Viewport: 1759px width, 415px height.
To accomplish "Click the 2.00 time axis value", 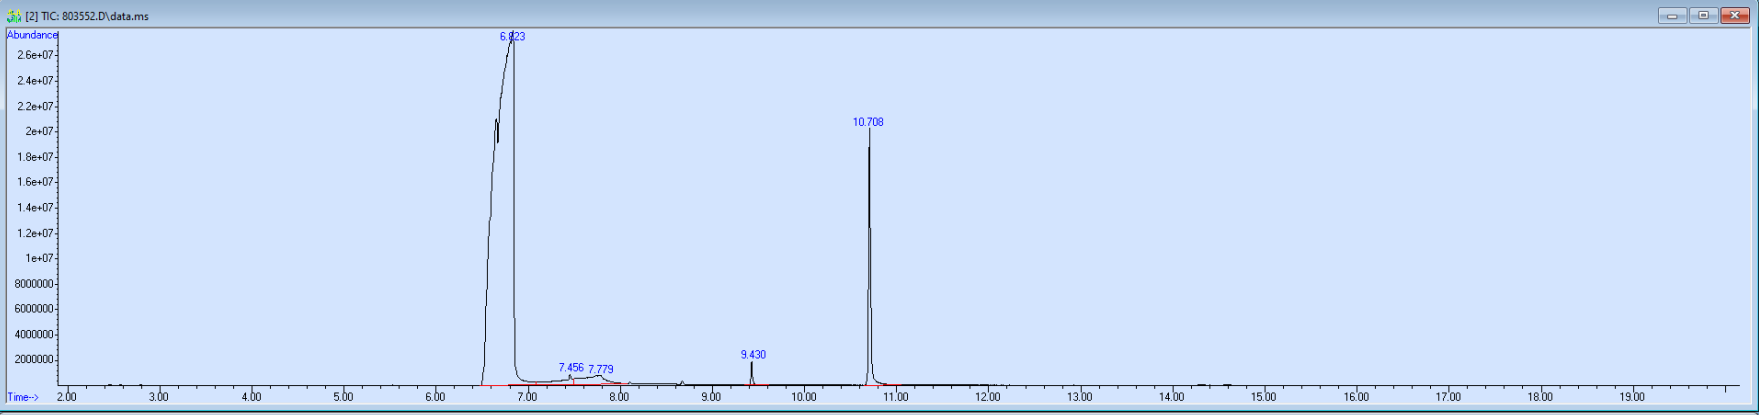I will click(67, 397).
